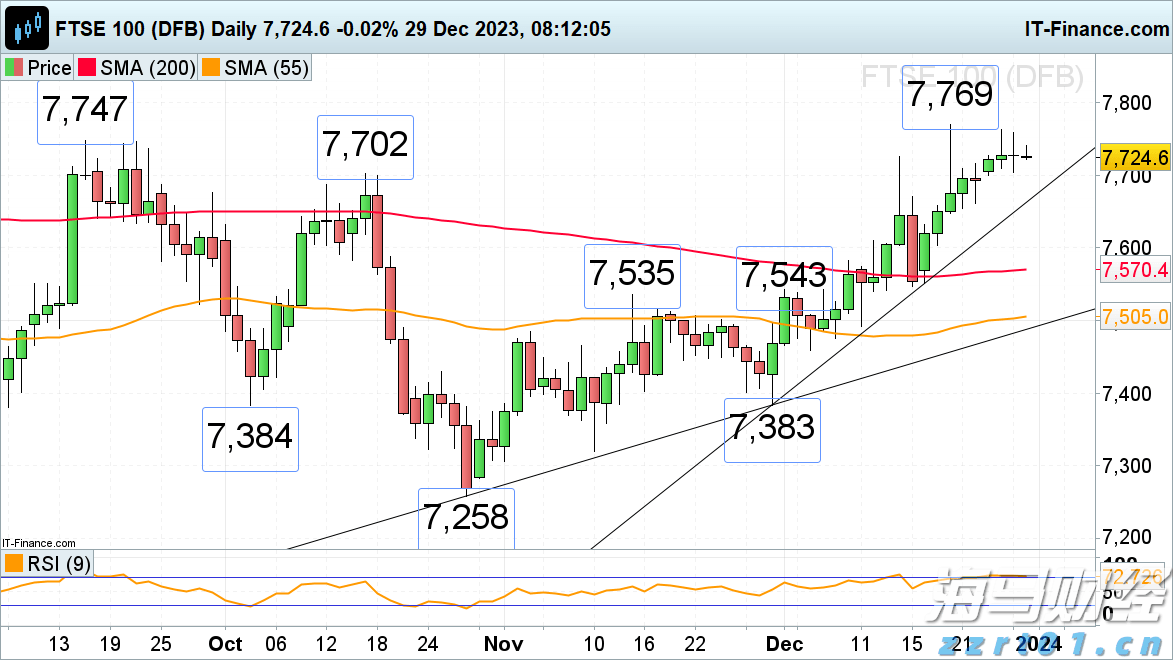Screen dimensions: 1173x660
Task: Select the 7,535 price annotation box
Action: tap(631, 273)
